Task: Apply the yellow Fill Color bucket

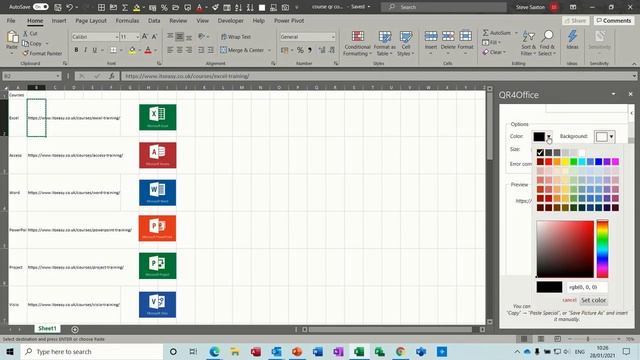Action: pos(132,50)
